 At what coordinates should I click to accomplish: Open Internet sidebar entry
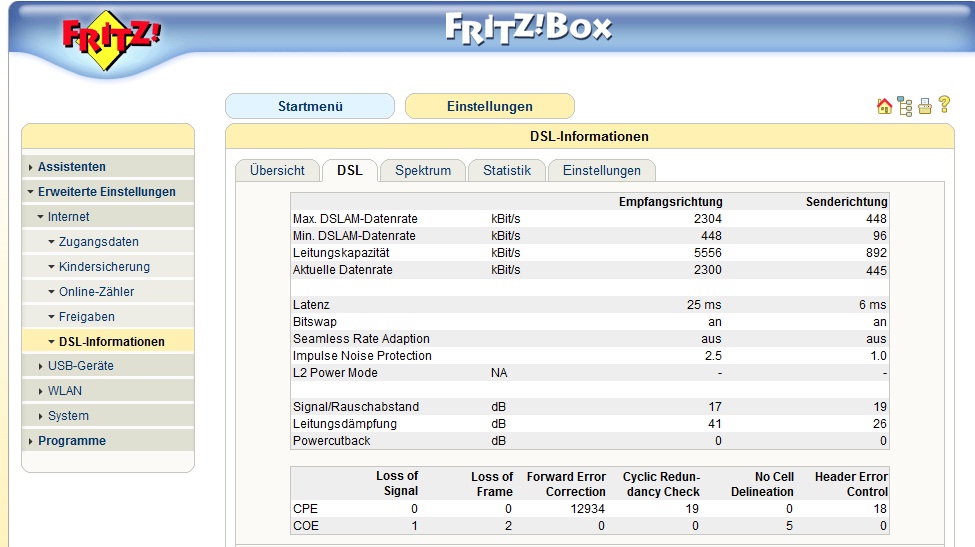click(x=68, y=216)
